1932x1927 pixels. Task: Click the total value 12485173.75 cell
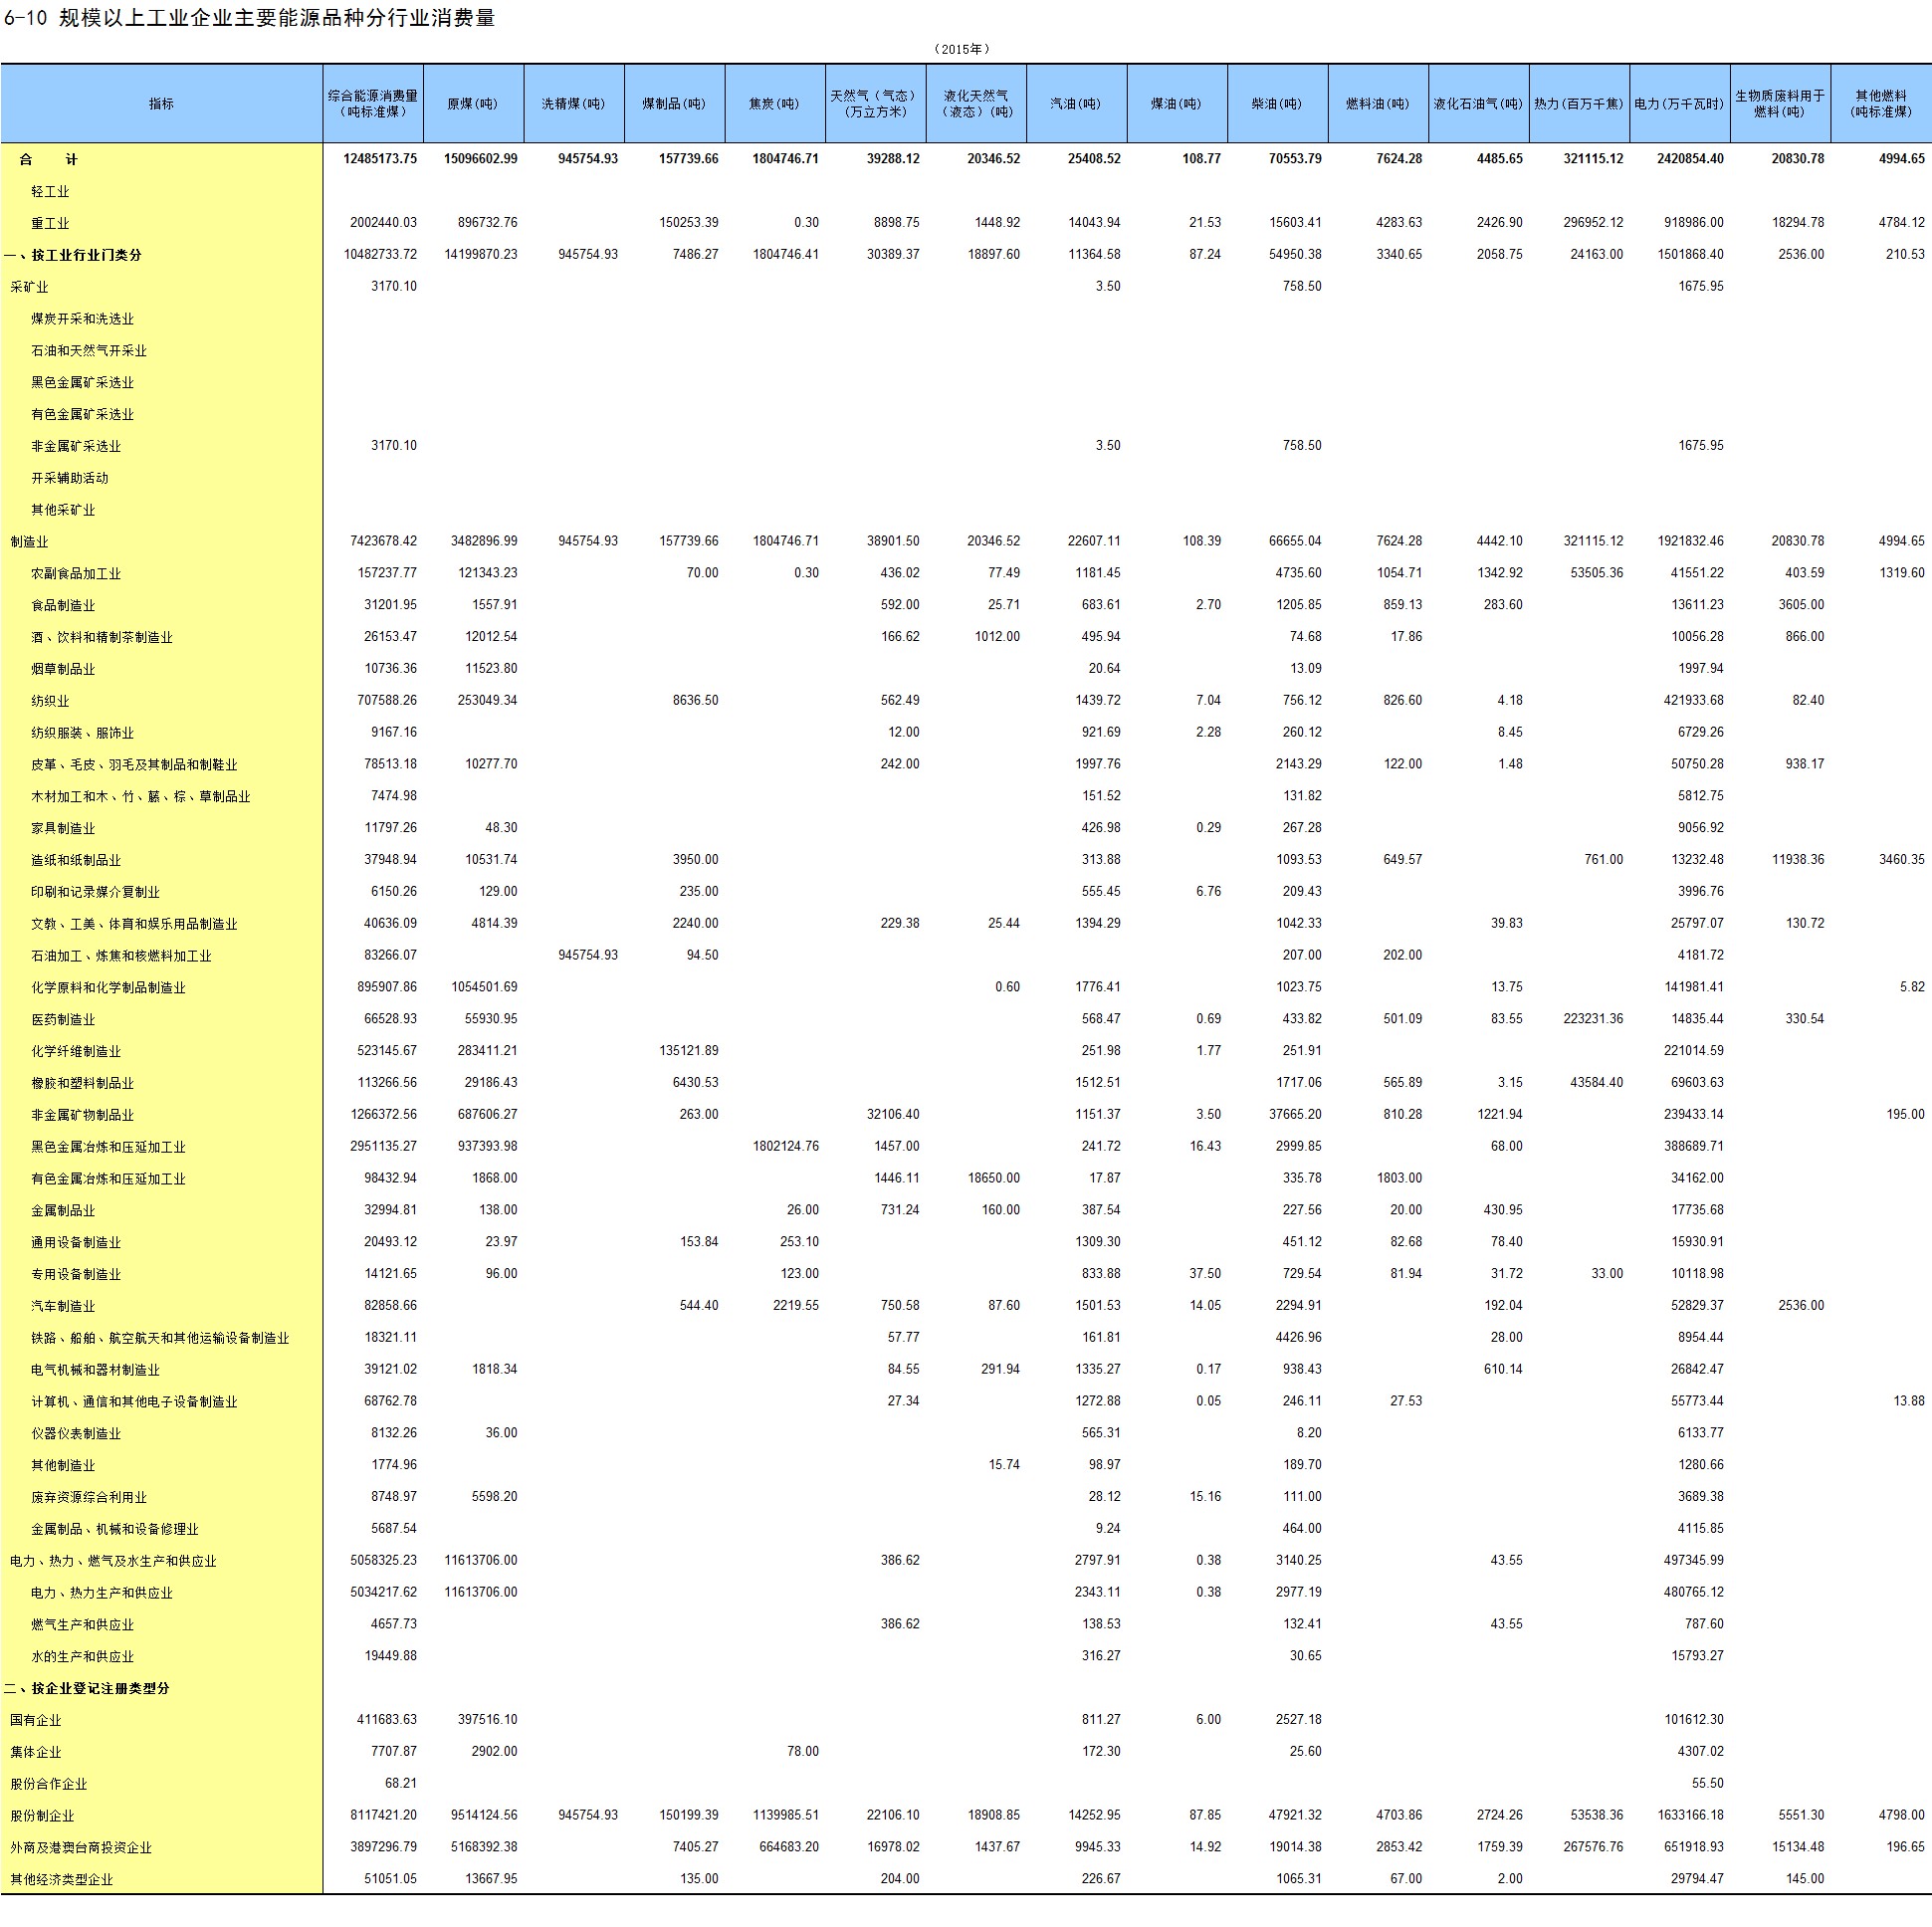coord(379,159)
